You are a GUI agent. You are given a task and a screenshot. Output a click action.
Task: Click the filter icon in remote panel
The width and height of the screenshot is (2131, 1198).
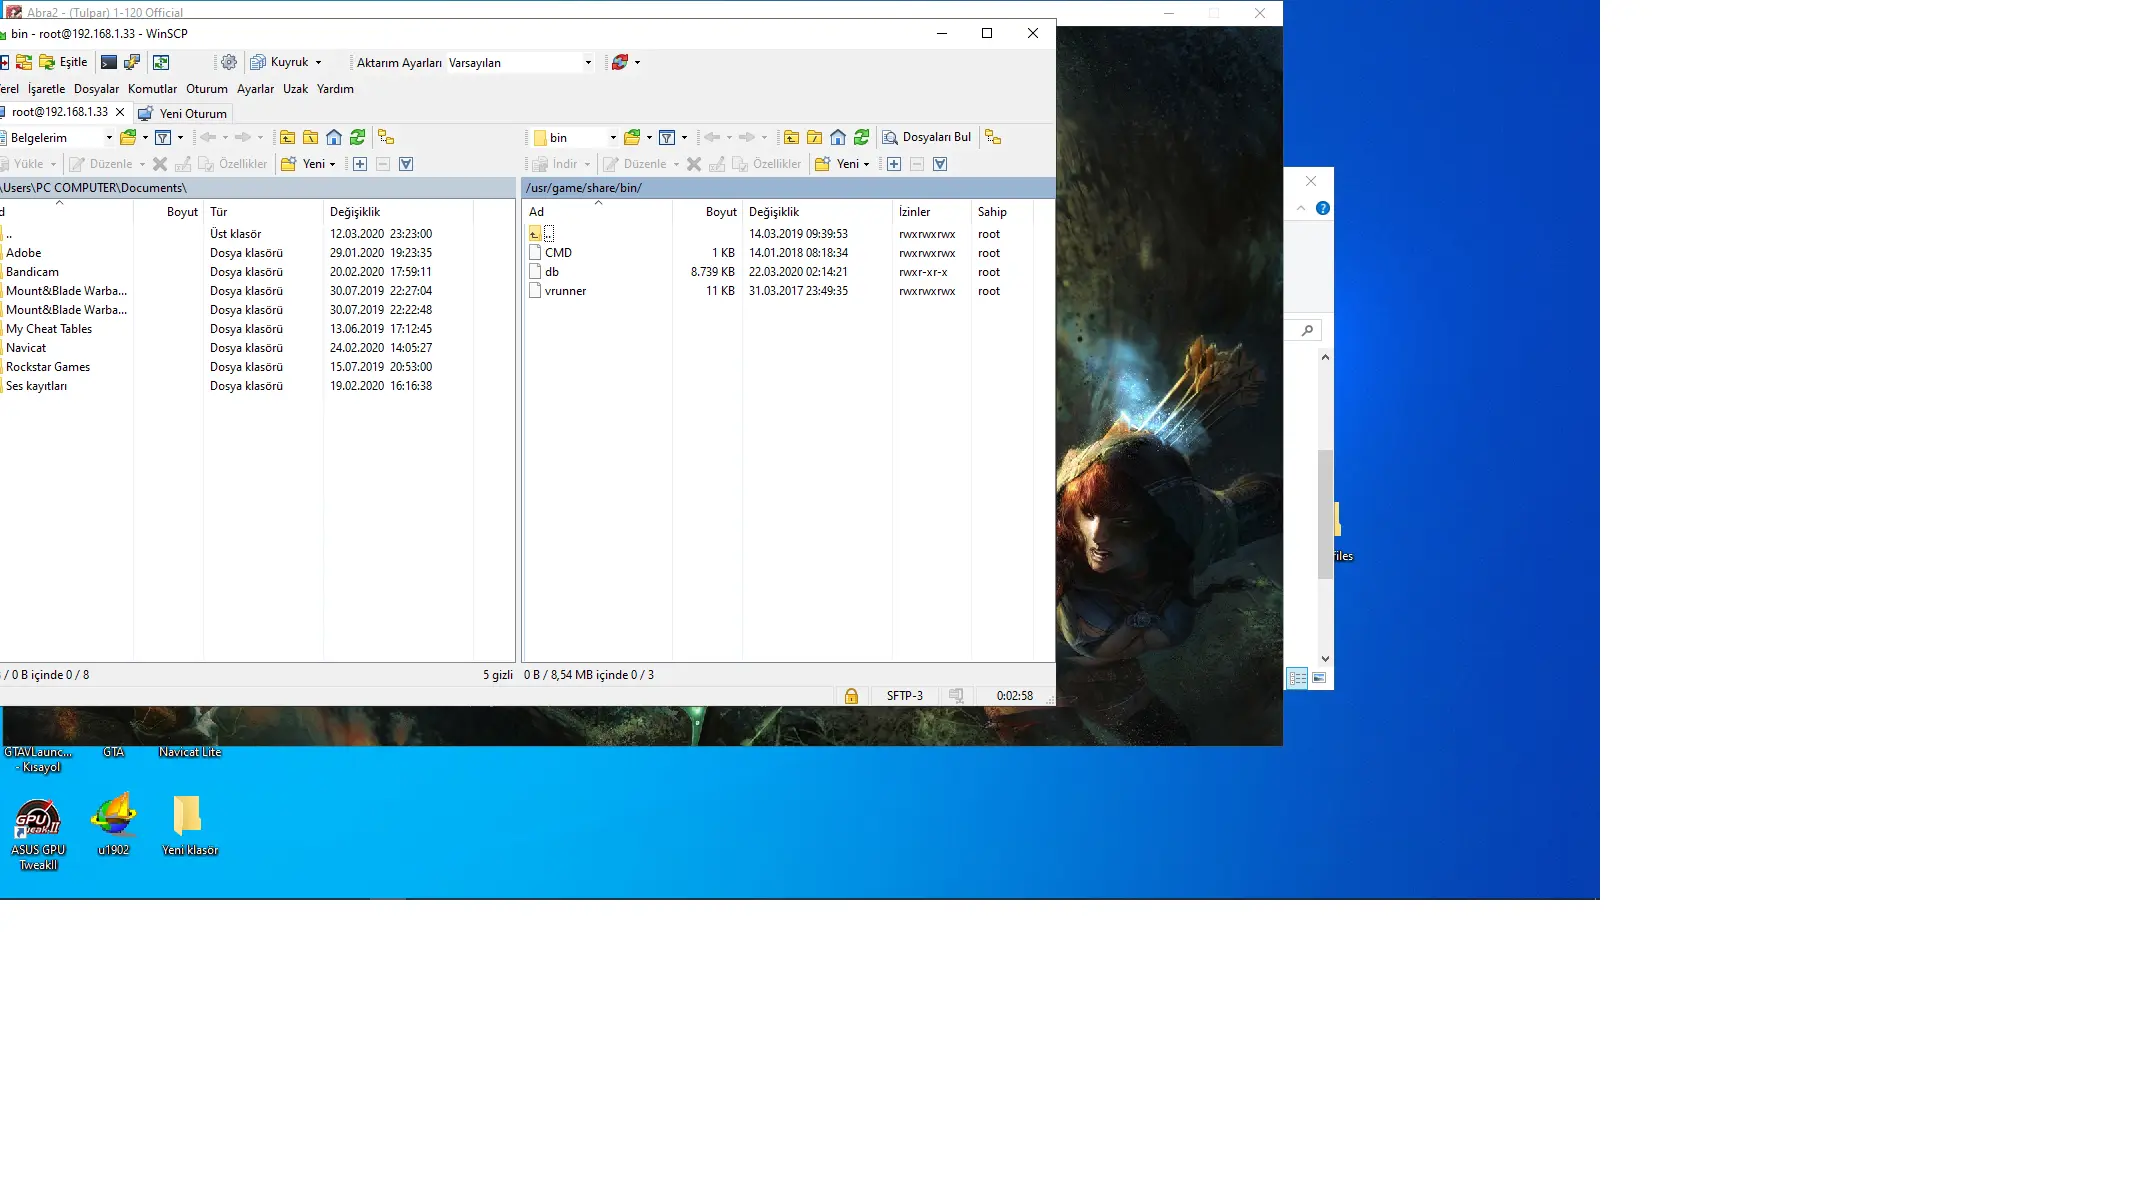point(667,137)
